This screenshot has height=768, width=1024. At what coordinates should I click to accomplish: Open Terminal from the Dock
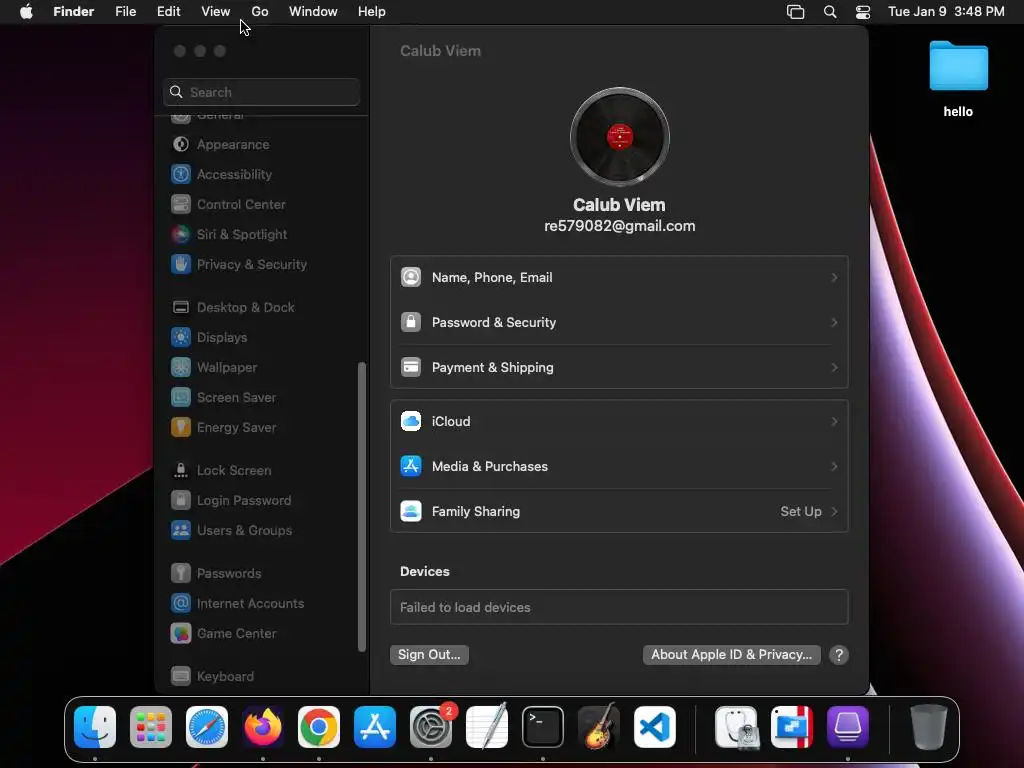click(543, 728)
